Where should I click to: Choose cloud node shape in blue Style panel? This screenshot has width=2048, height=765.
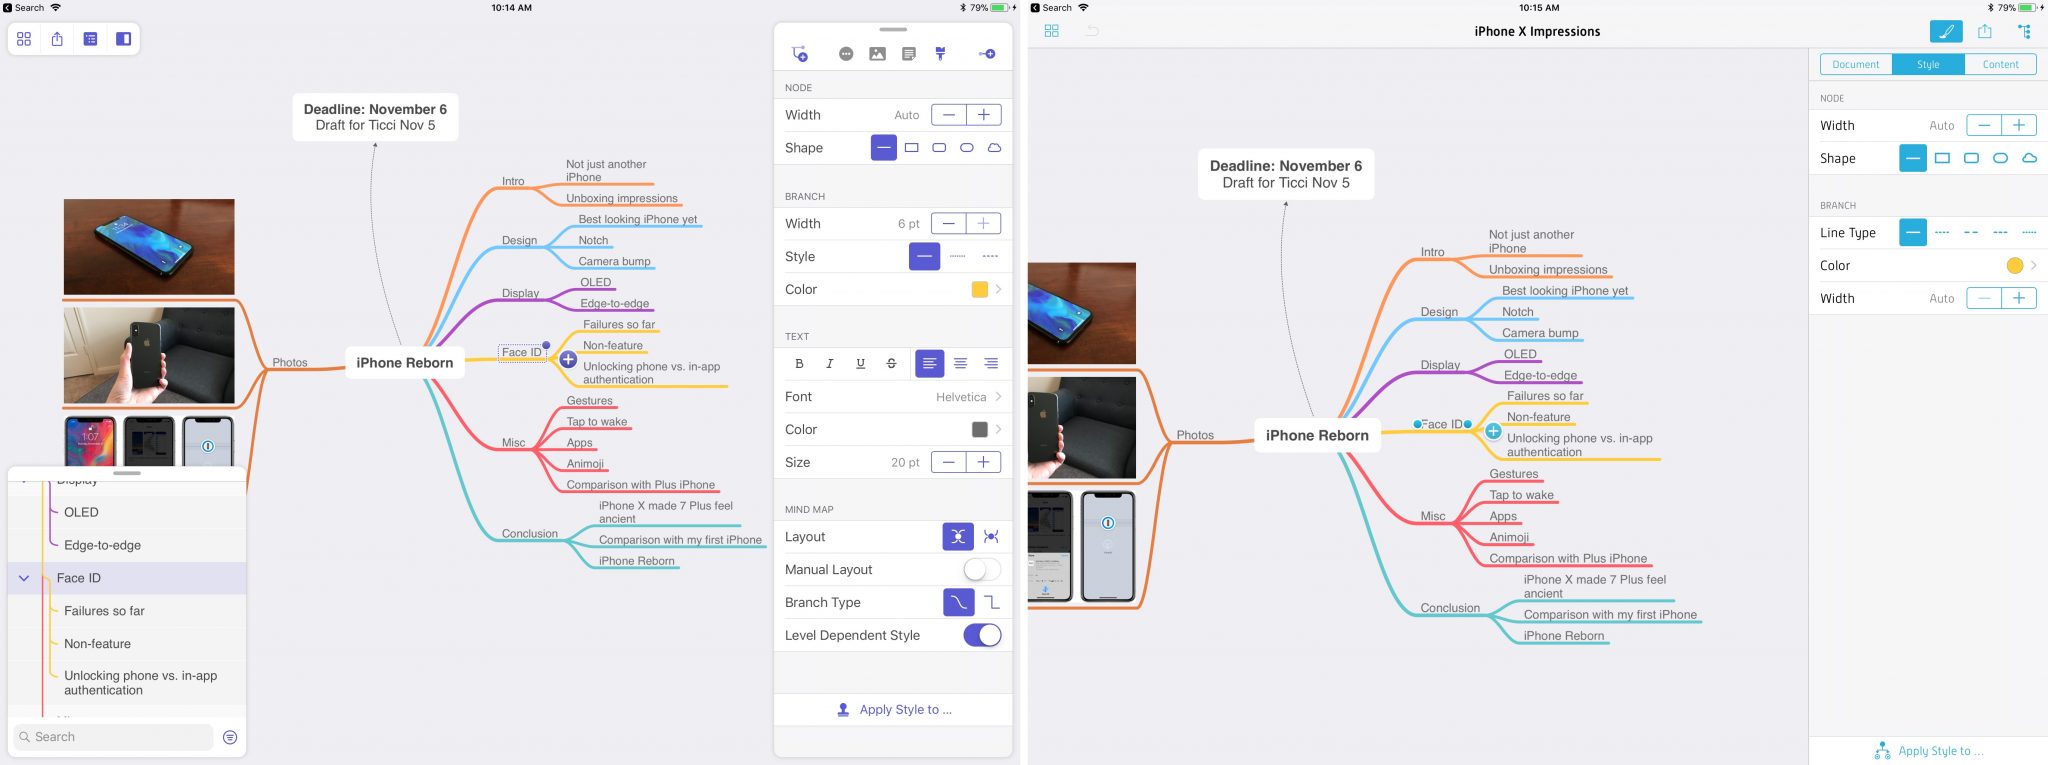[x=2029, y=158]
